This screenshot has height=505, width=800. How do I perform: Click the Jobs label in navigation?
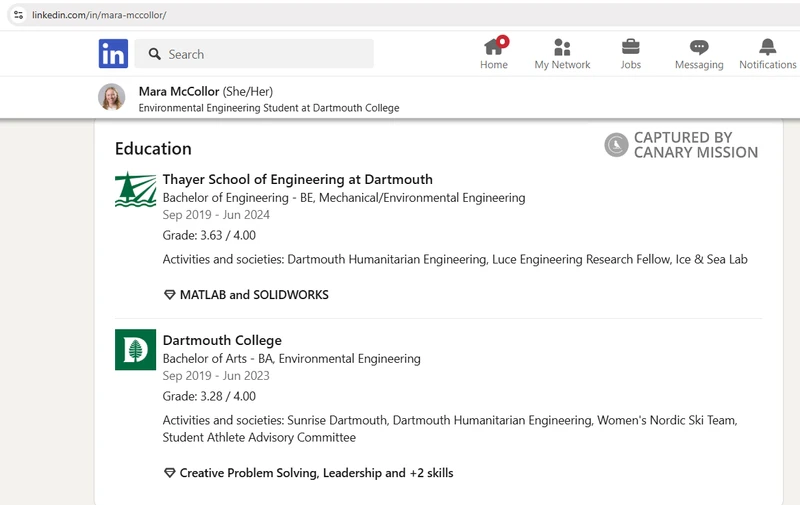click(631, 65)
